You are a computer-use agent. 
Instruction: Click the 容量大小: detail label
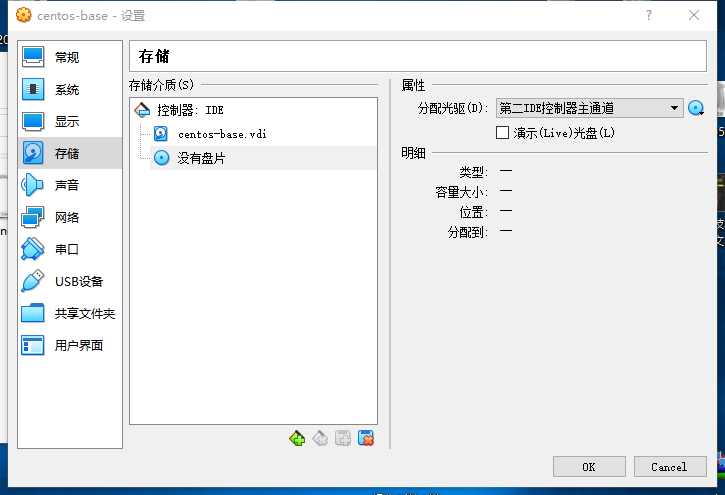pos(461,192)
